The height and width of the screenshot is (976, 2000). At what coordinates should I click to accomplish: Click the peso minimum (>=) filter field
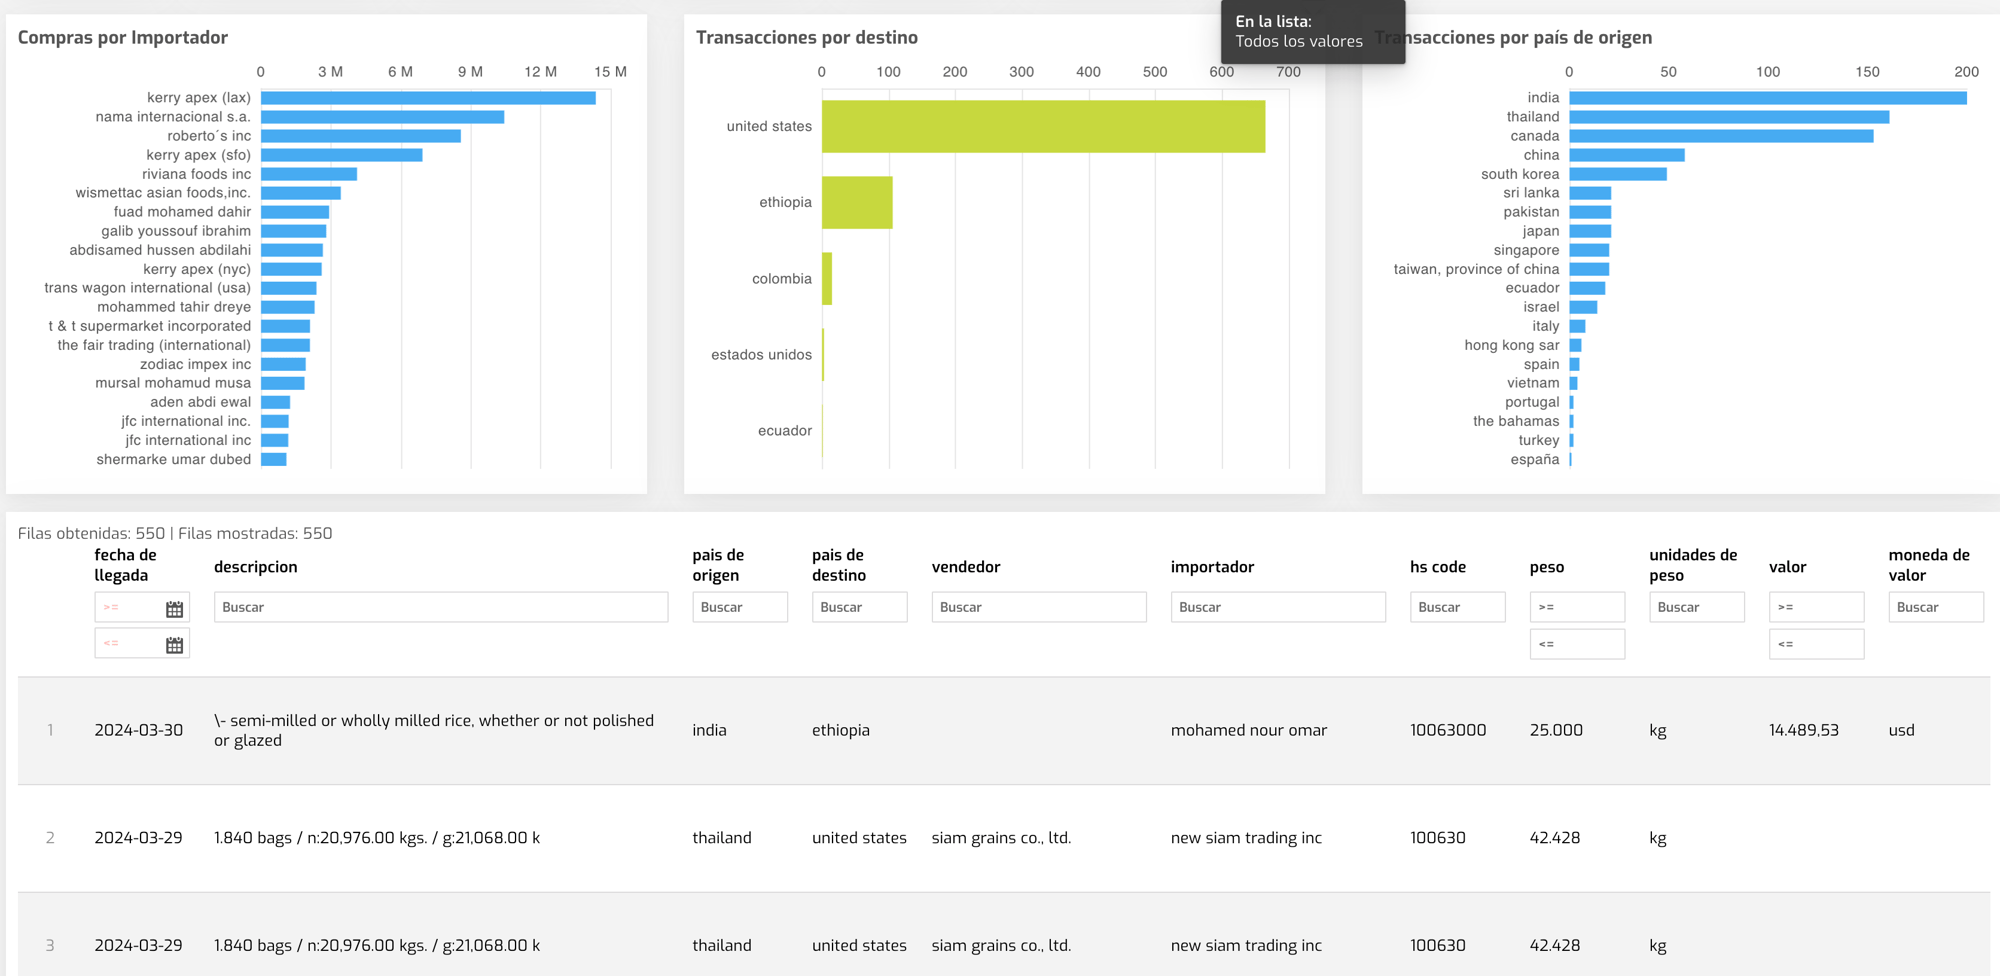coord(1576,607)
